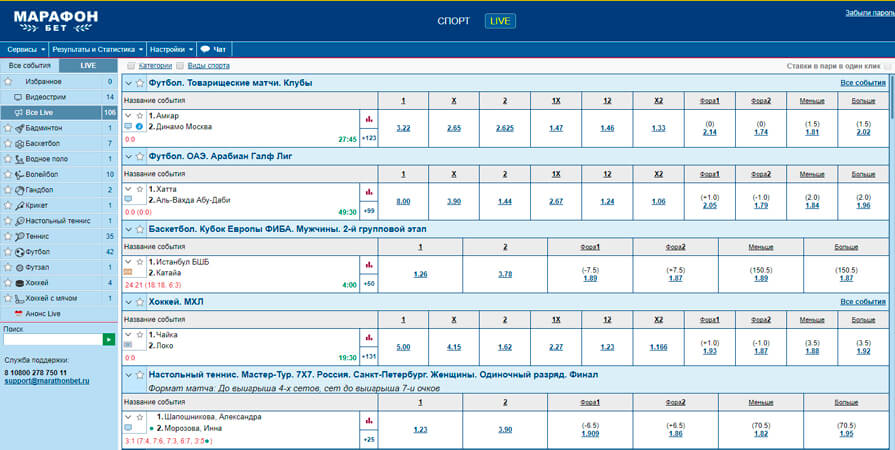Click the star next to Футбол in sidebar
This screenshot has width=895, height=450.
[x=7, y=252]
